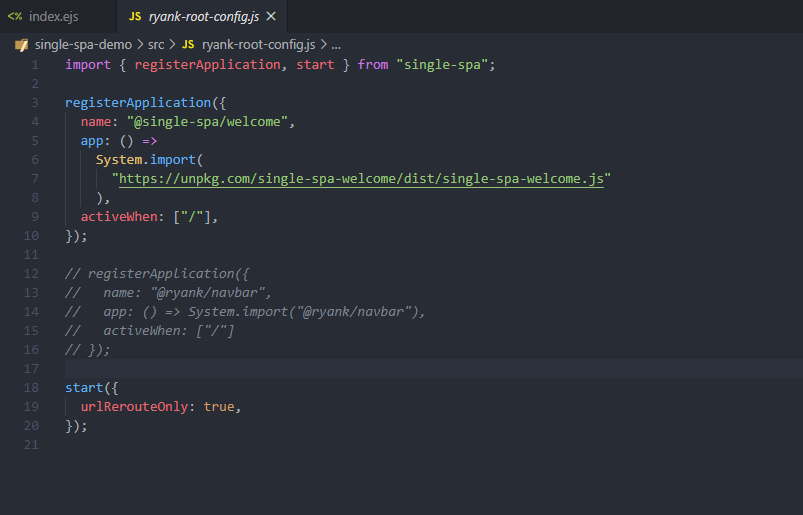Click the JS icon on ryank-root-config.js tab
The image size is (803, 515).
tap(135, 16)
